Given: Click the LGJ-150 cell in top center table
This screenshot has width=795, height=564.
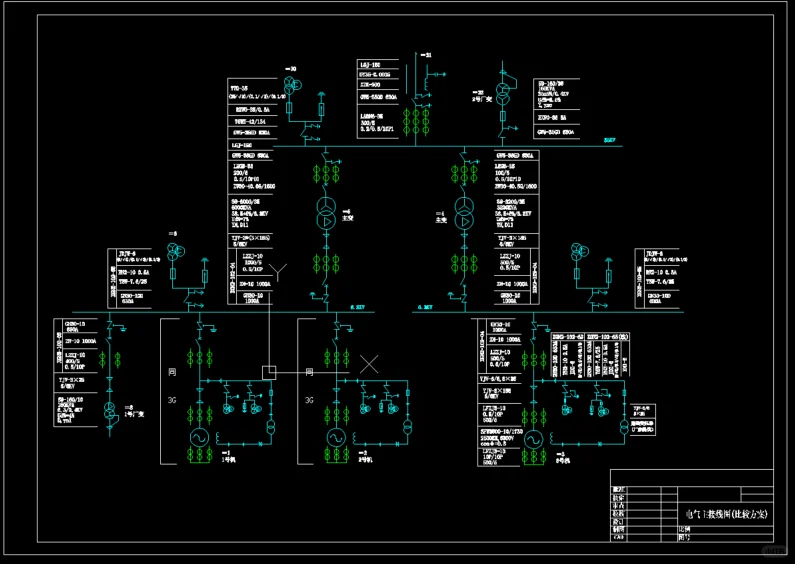Looking at the screenshot, I should click(378, 64).
